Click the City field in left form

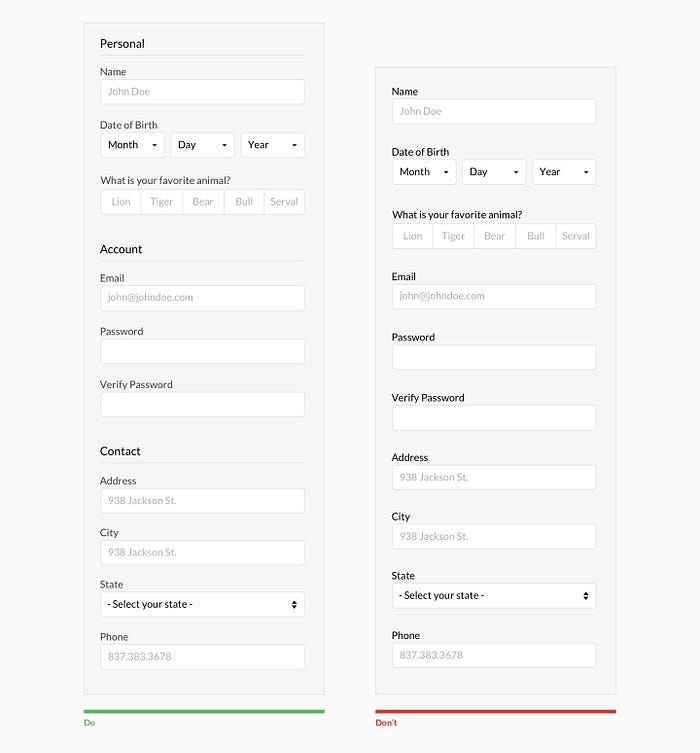pyautogui.click(x=203, y=553)
